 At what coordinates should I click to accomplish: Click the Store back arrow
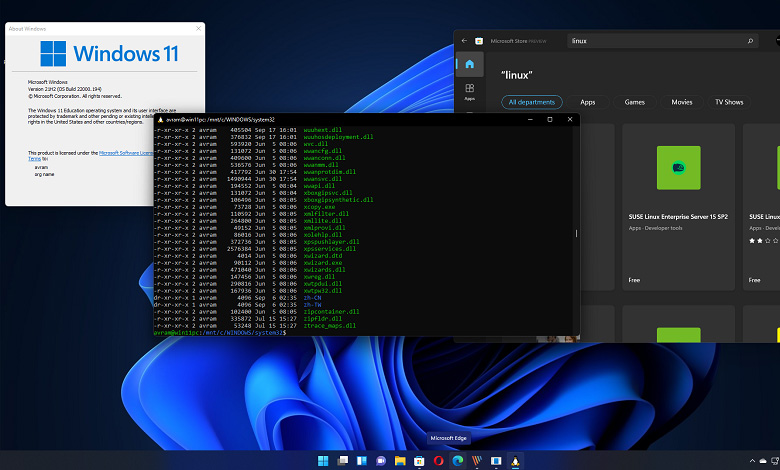463,41
